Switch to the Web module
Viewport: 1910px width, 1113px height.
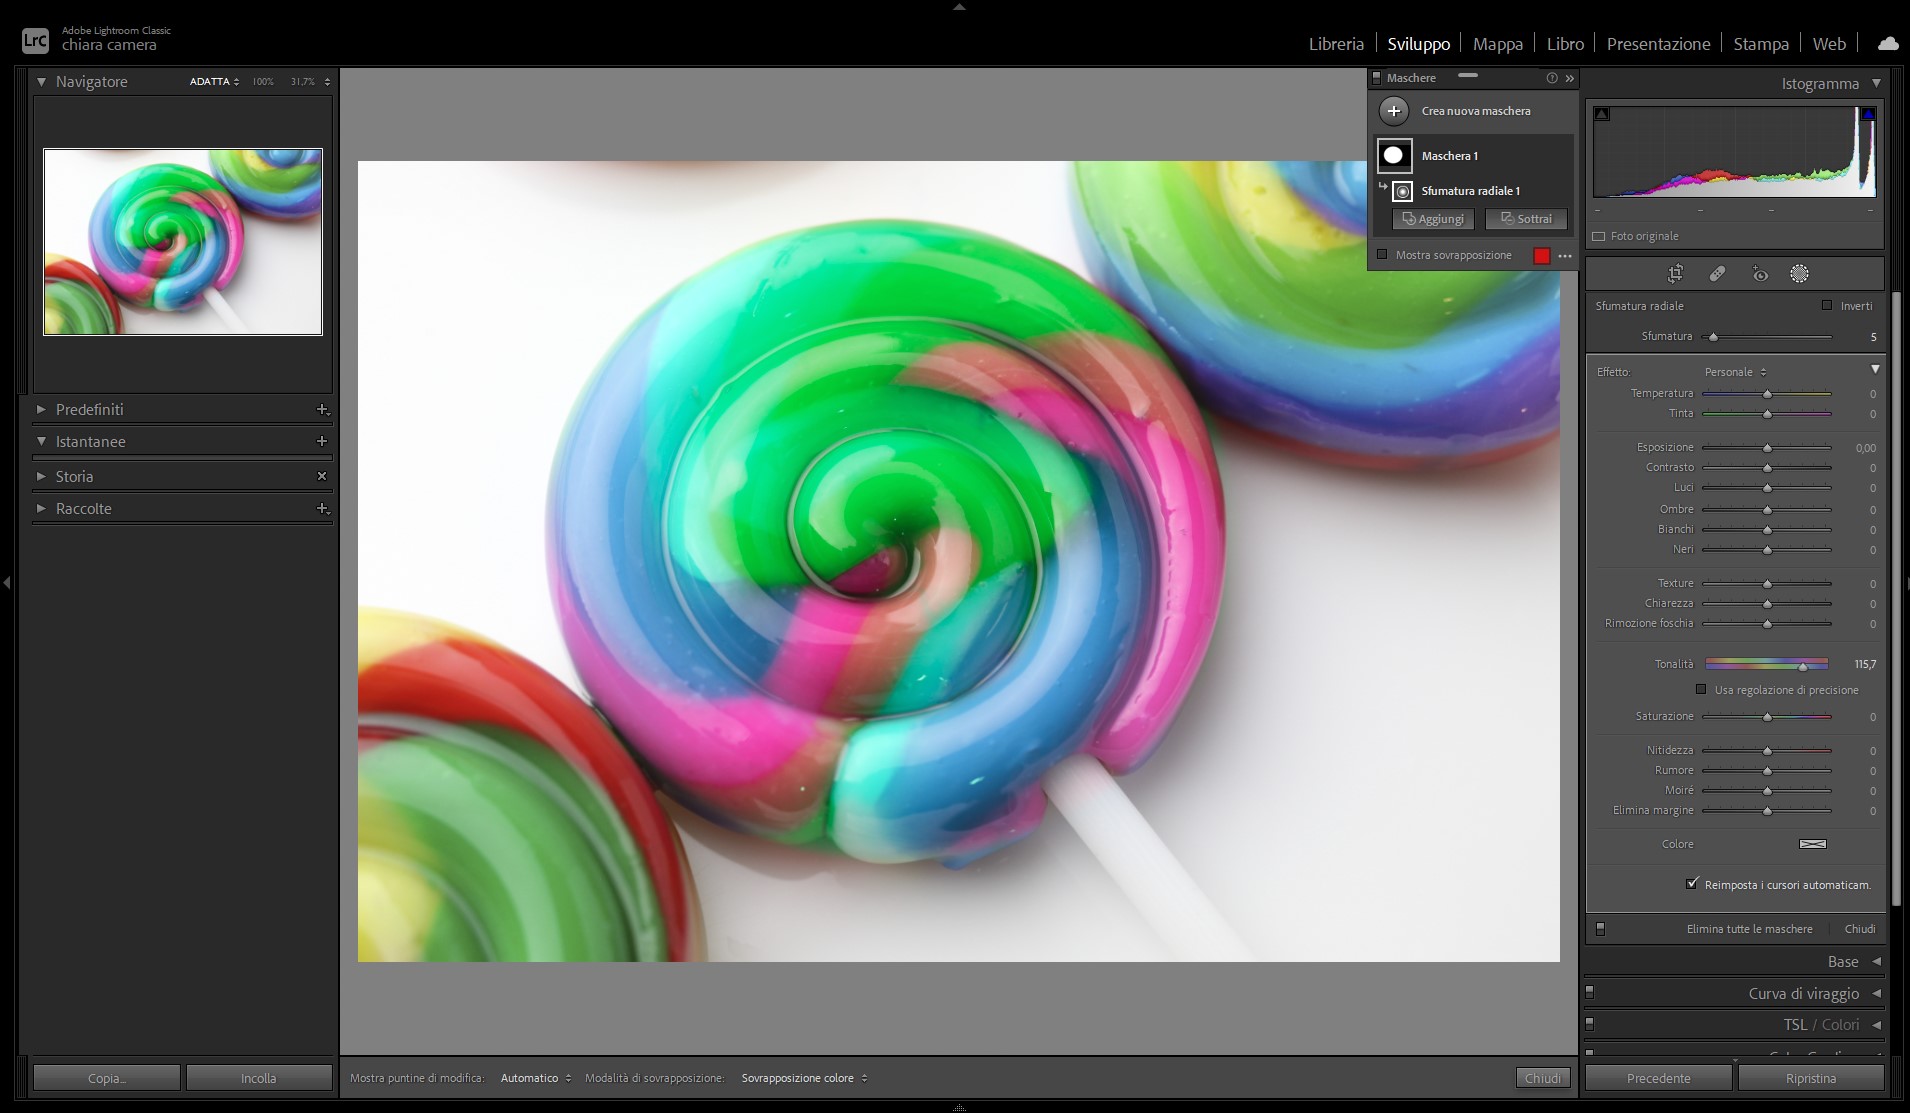[1829, 44]
